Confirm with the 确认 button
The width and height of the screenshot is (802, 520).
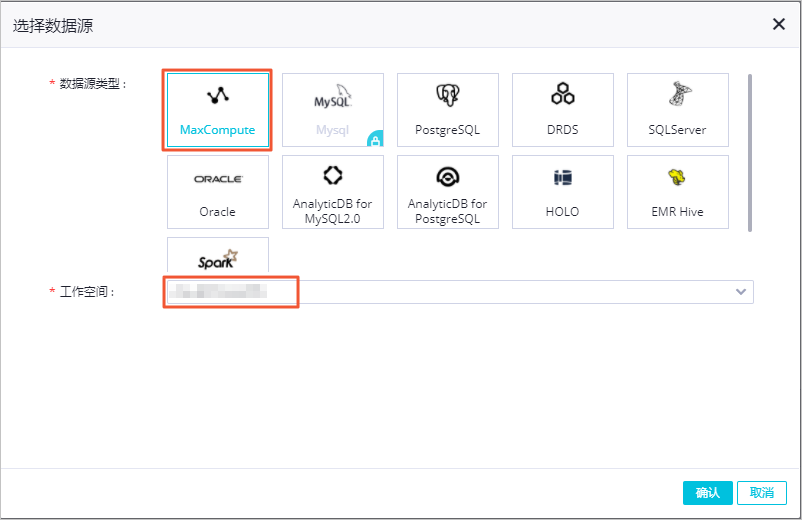707,493
